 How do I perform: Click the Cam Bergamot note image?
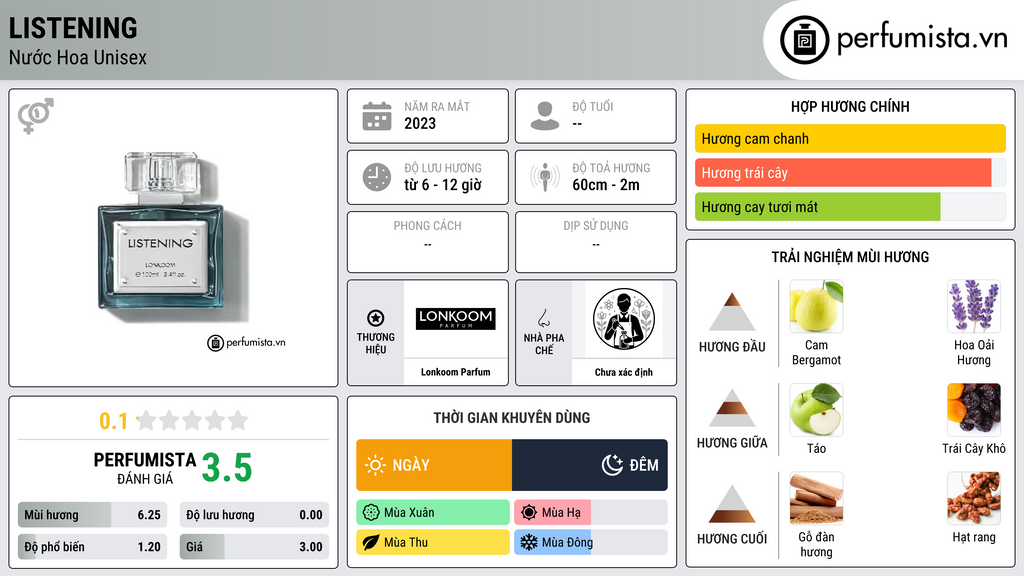coord(816,307)
